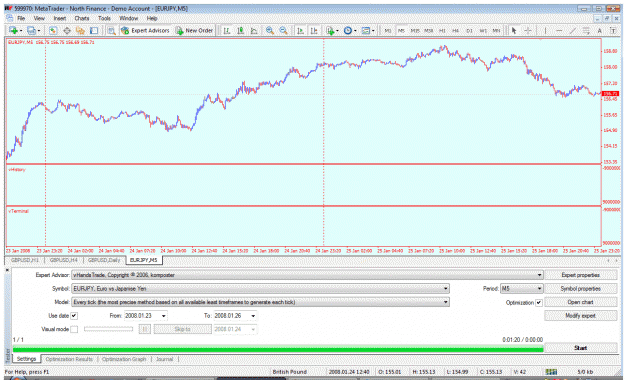Set timeframe to D1 on toolbar
The height and width of the screenshot is (380, 625).
[470, 31]
